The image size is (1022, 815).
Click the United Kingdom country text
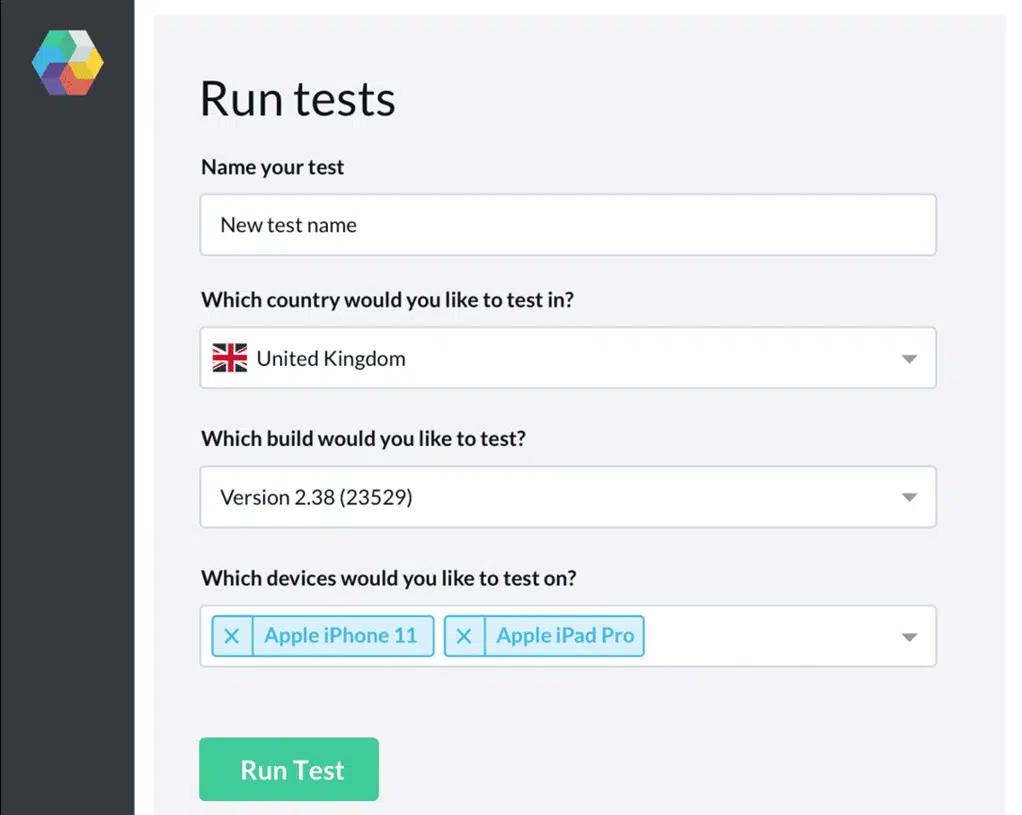click(x=331, y=358)
